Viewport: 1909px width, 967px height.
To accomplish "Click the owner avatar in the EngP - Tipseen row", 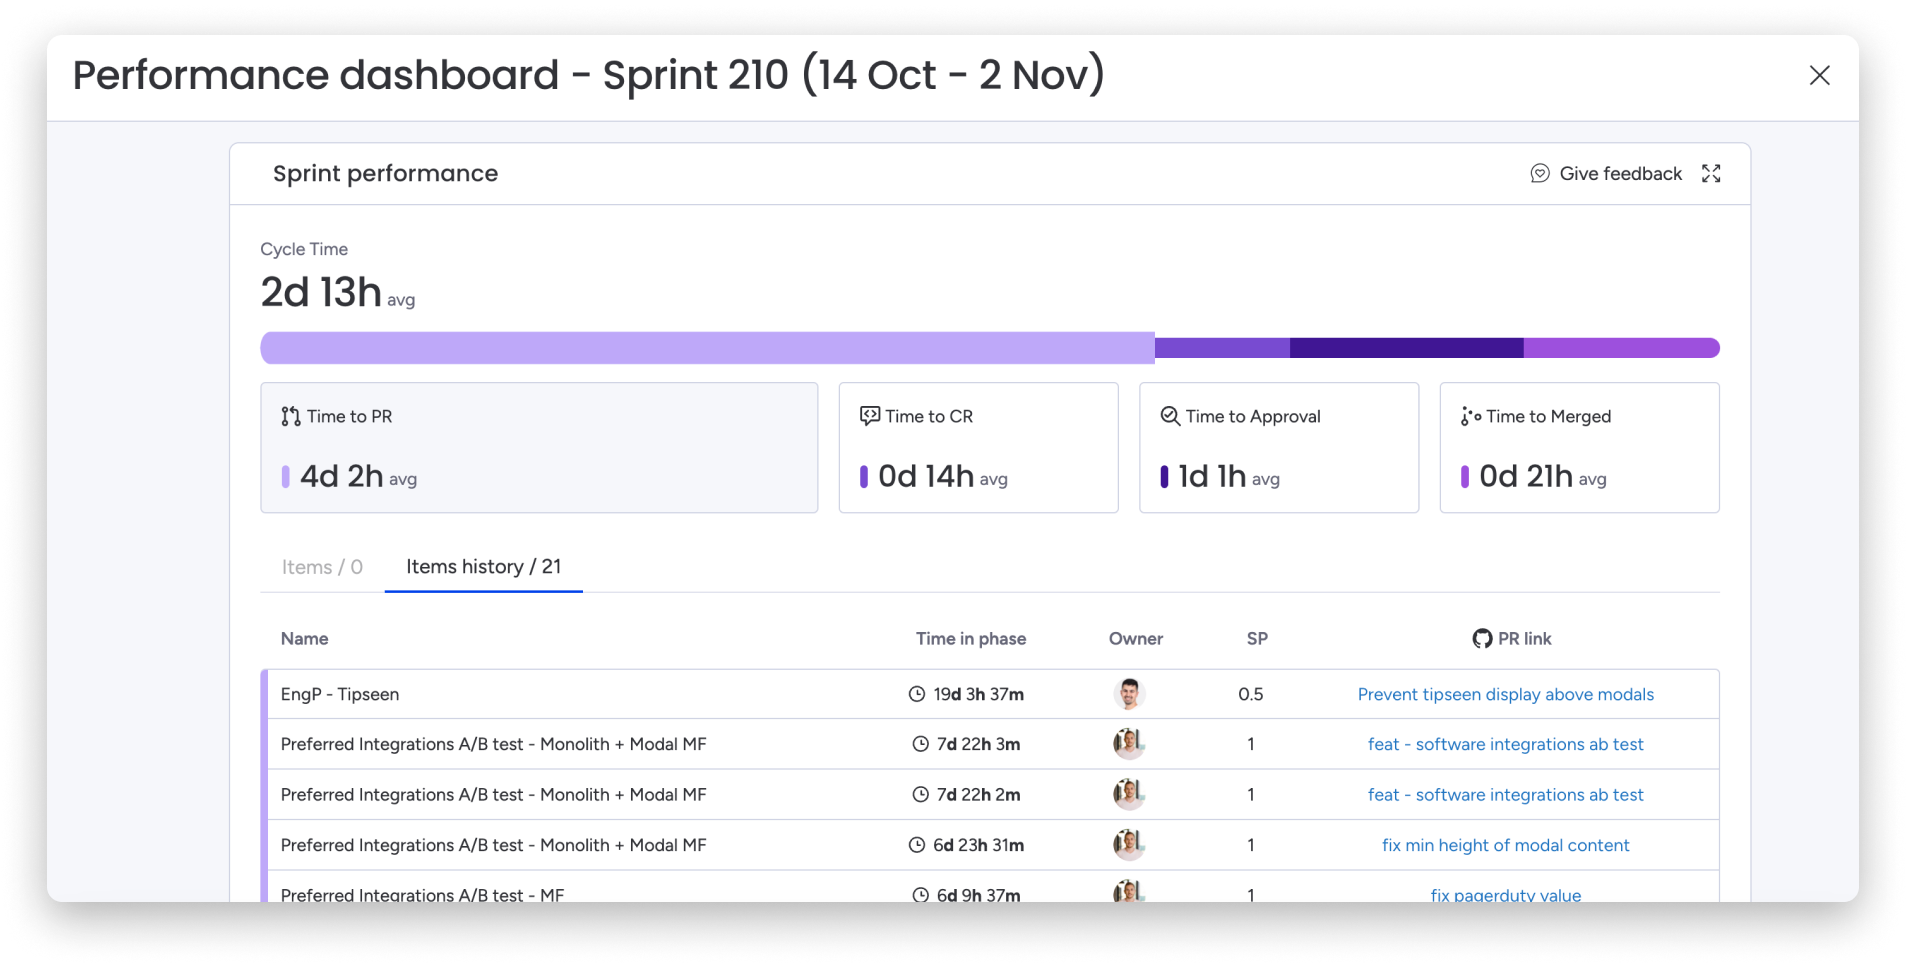I will [1129, 694].
